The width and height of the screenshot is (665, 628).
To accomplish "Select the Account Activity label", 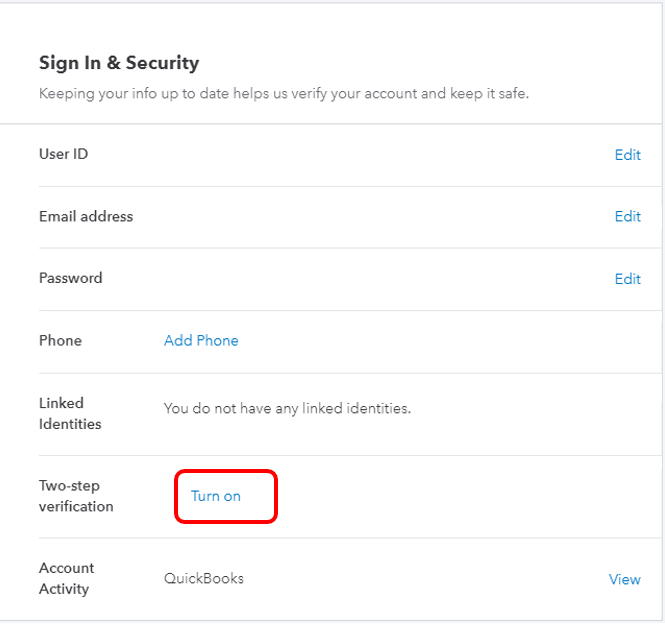I will pyautogui.click(x=68, y=579).
